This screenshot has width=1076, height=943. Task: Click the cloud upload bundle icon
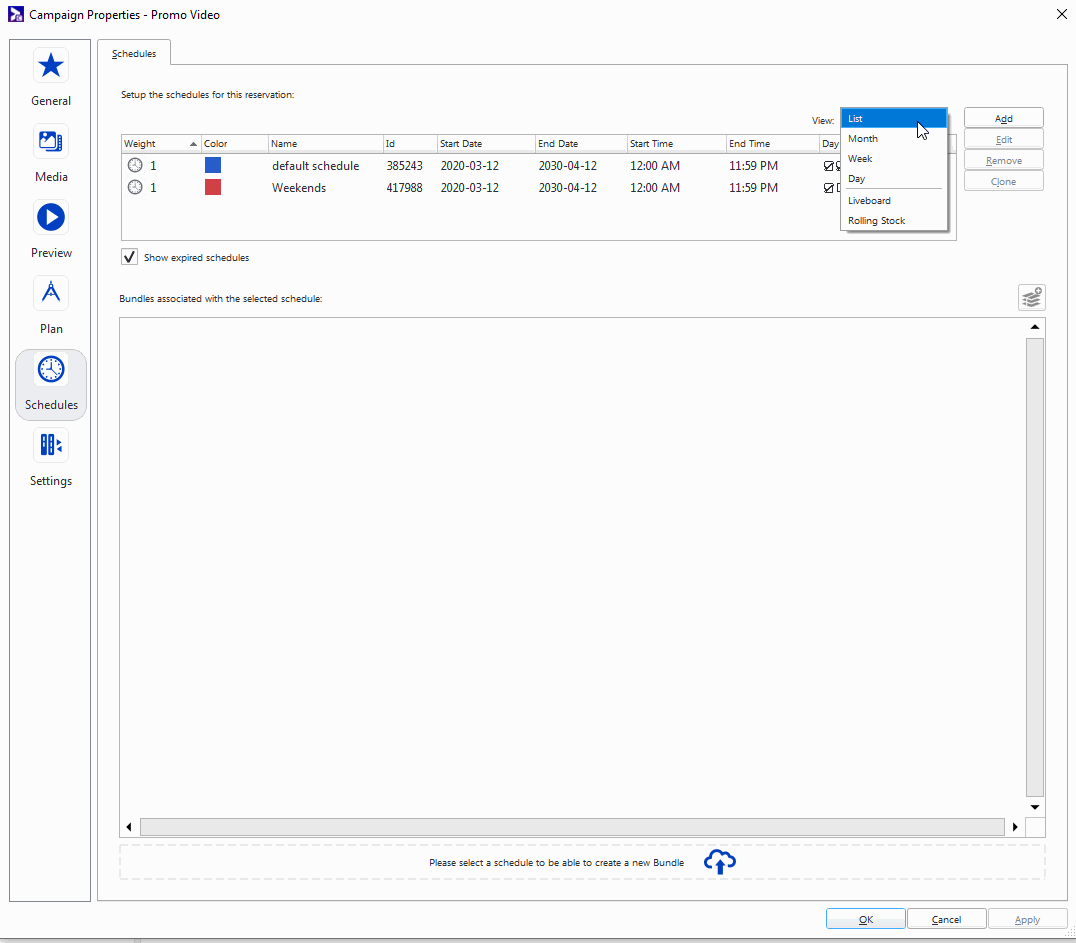pyautogui.click(x=720, y=862)
